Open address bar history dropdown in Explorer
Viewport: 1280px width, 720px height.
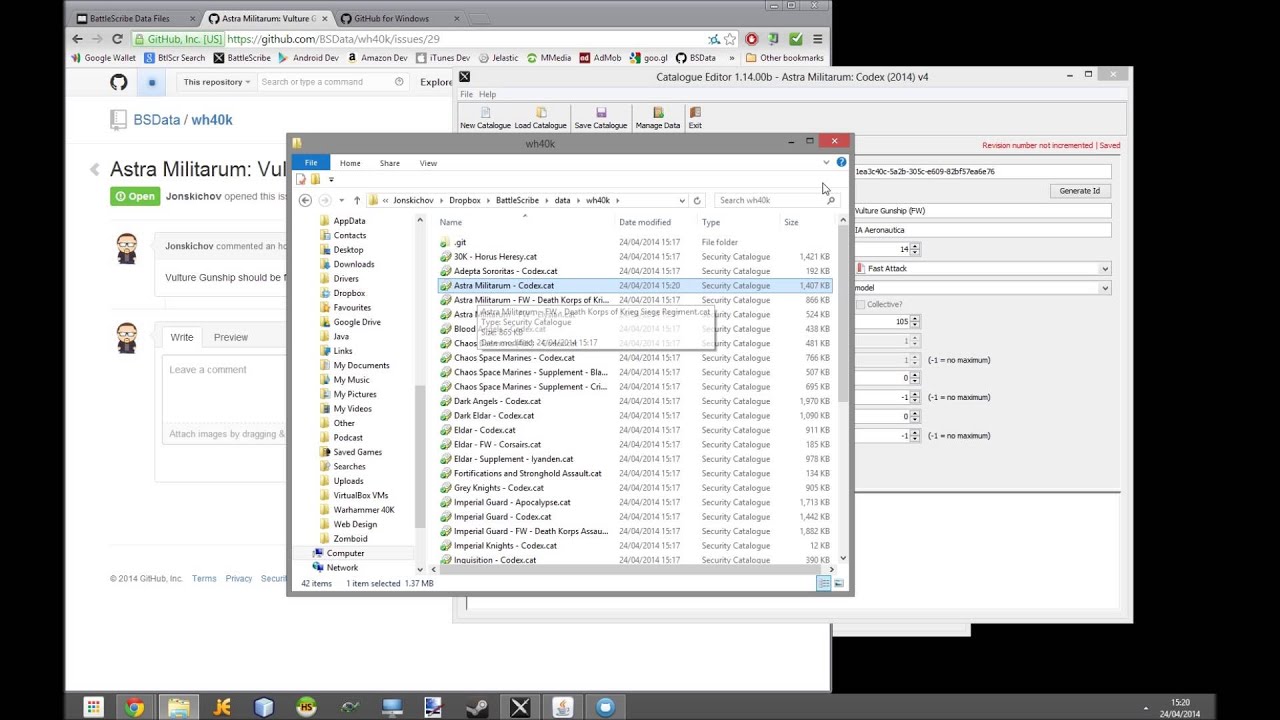[x=681, y=200]
